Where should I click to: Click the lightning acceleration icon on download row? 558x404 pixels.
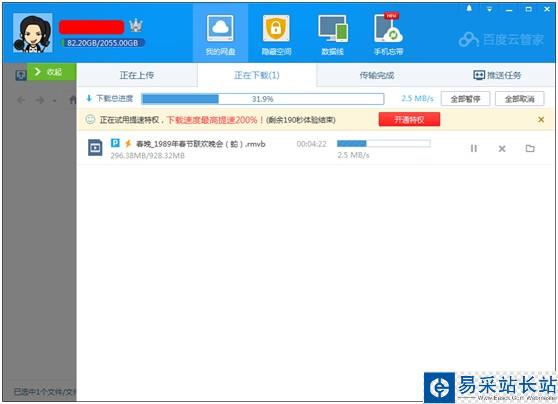pos(128,143)
